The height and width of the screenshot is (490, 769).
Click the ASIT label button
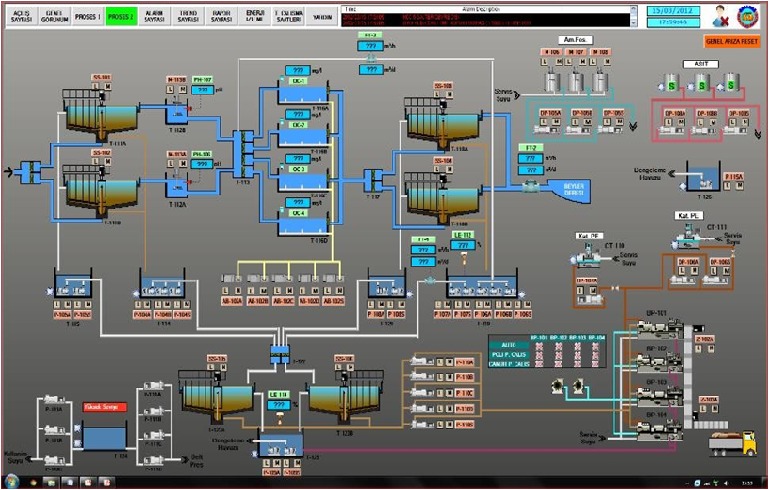(701, 64)
